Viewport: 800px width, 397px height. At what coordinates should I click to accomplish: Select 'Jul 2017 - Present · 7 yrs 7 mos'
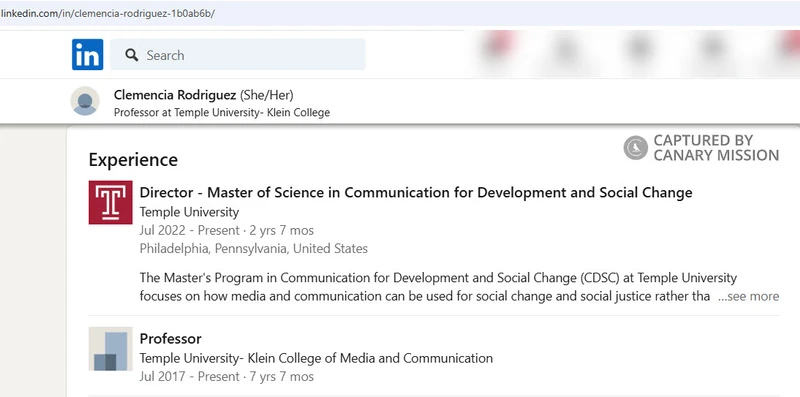coord(227,377)
